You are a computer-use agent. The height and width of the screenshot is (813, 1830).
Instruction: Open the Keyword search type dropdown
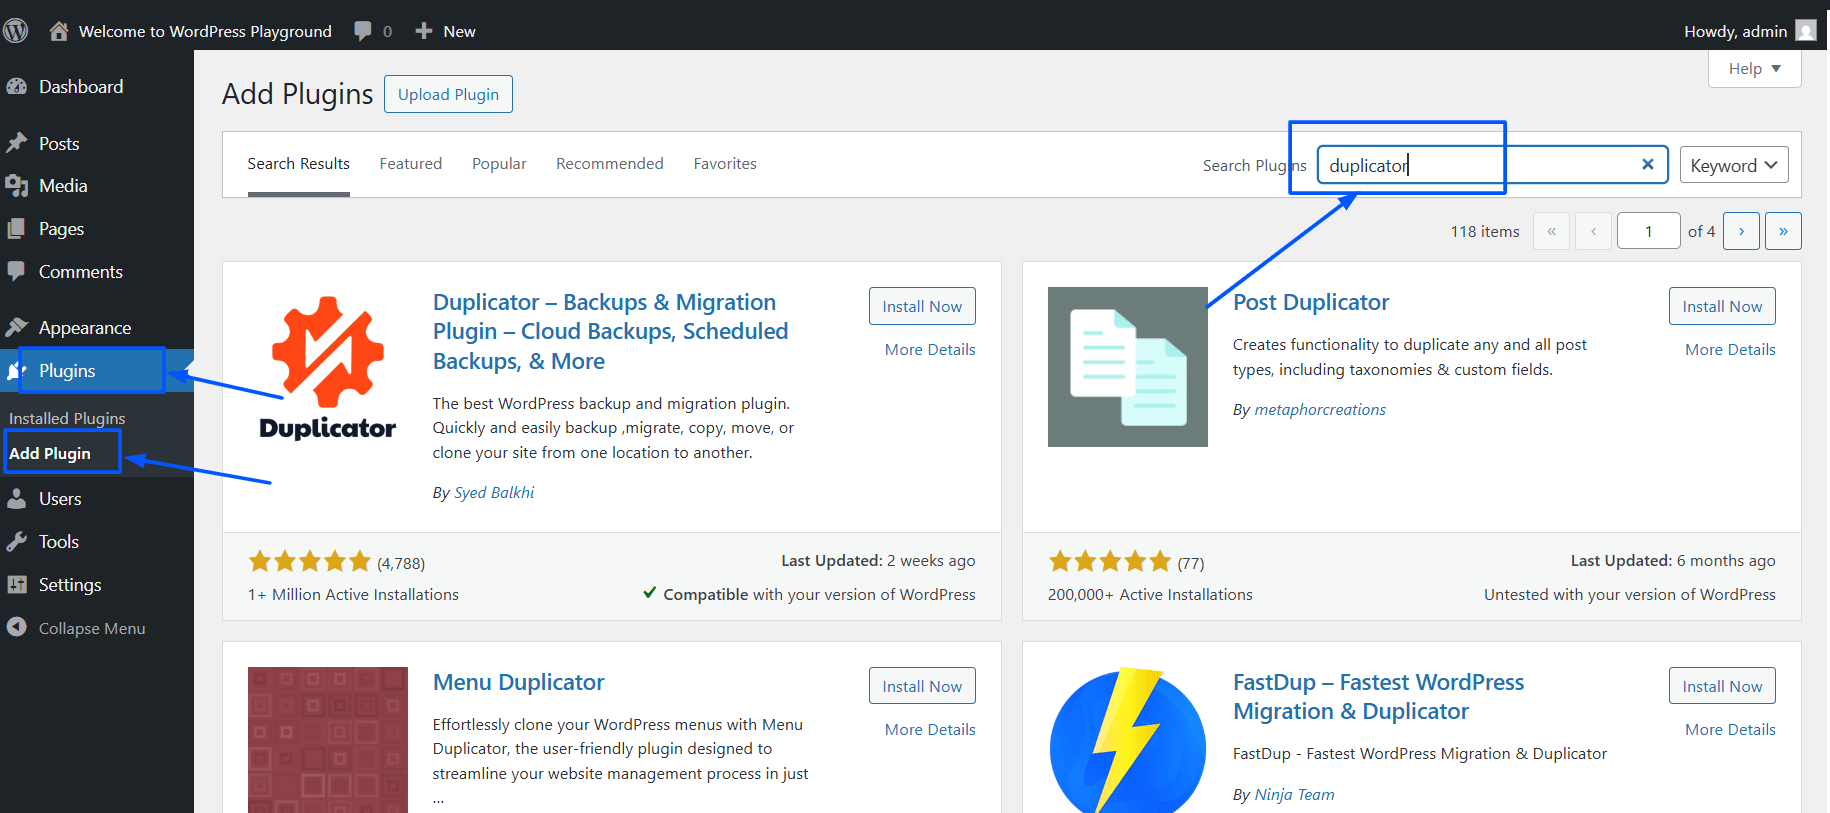click(1734, 165)
